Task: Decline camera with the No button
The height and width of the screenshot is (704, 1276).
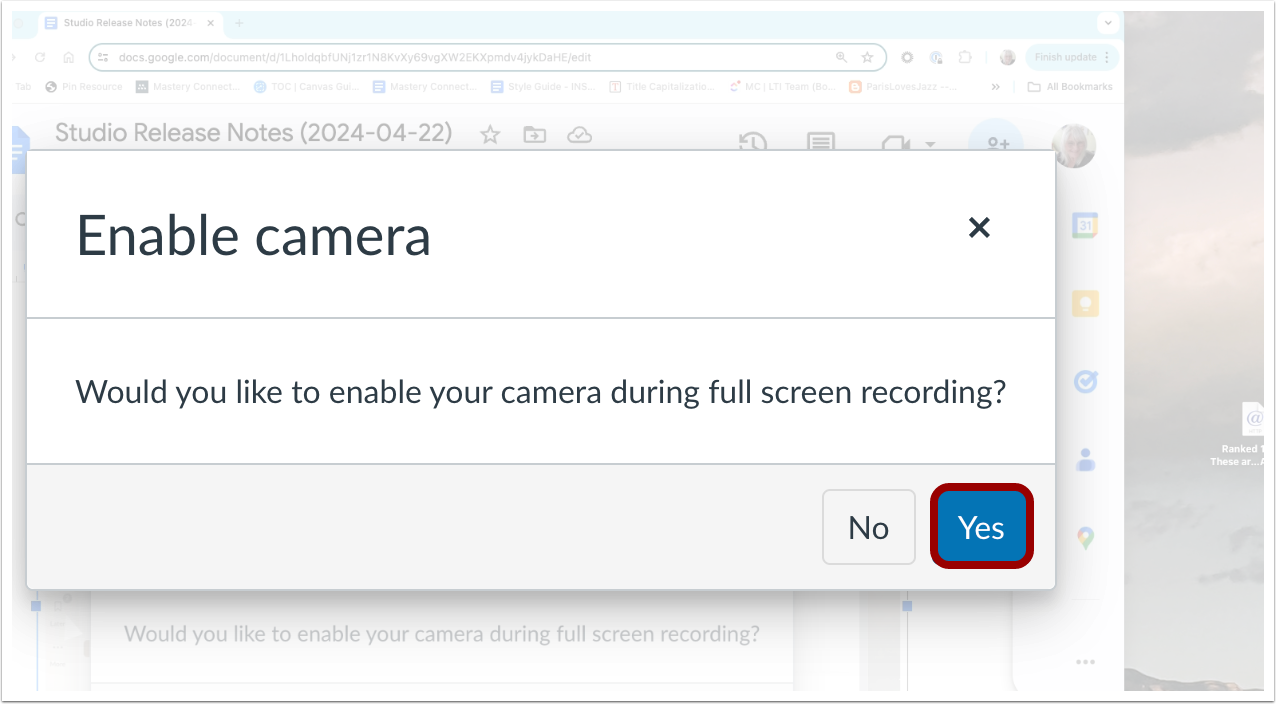Action: click(x=868, y=527)
